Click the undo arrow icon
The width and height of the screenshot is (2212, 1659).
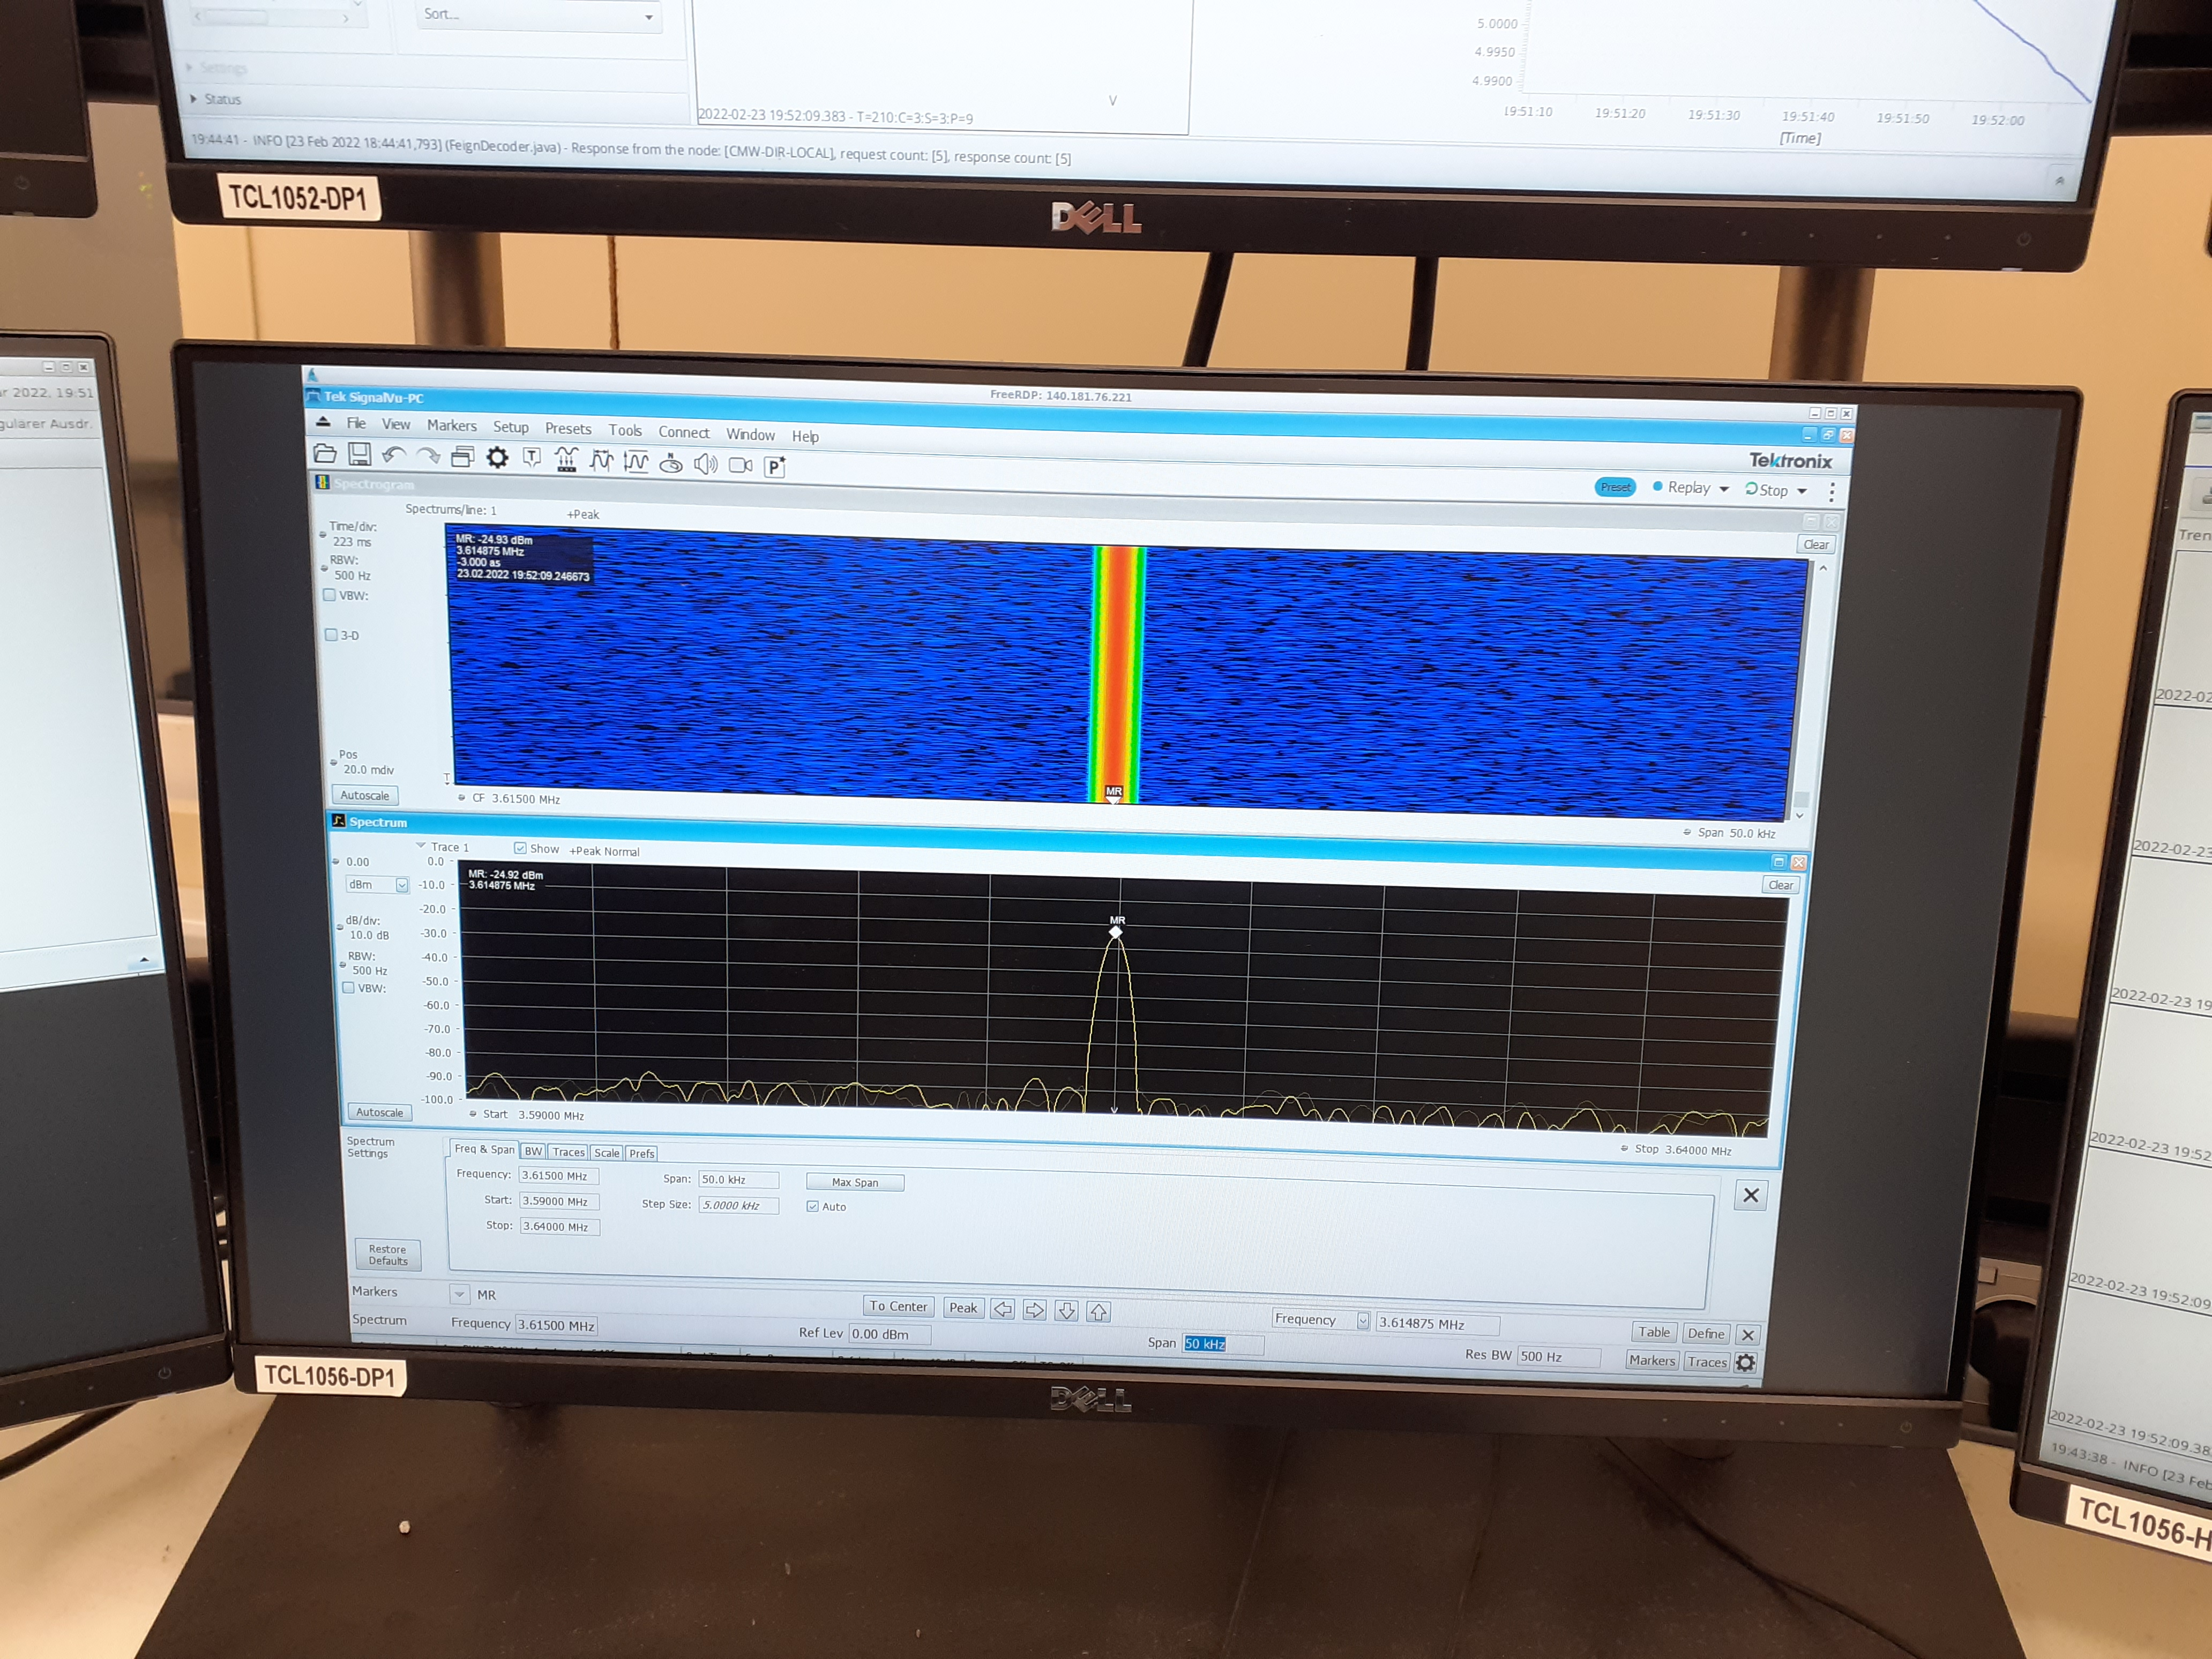point(393,455)
